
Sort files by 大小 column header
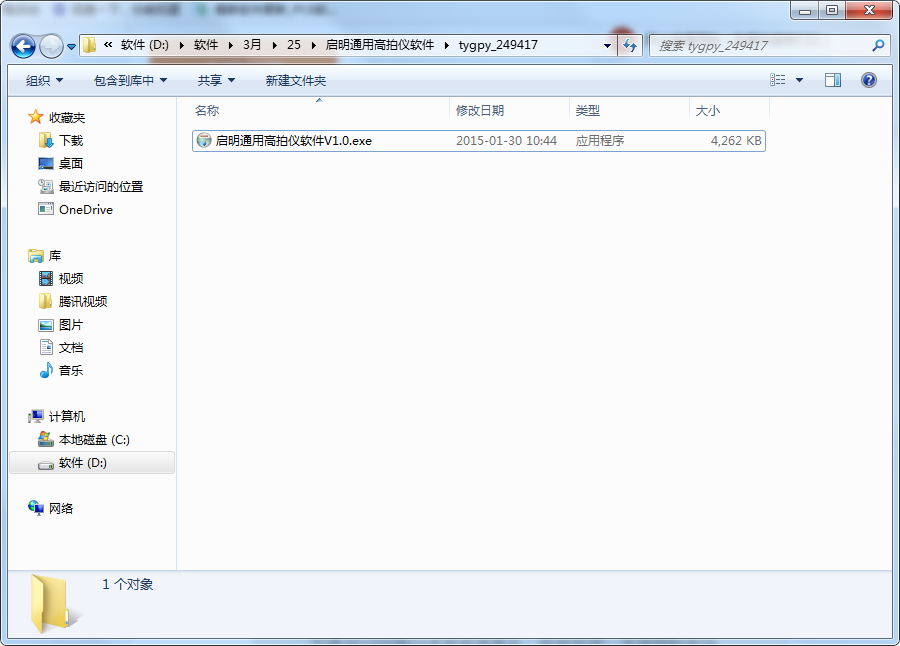708,111
